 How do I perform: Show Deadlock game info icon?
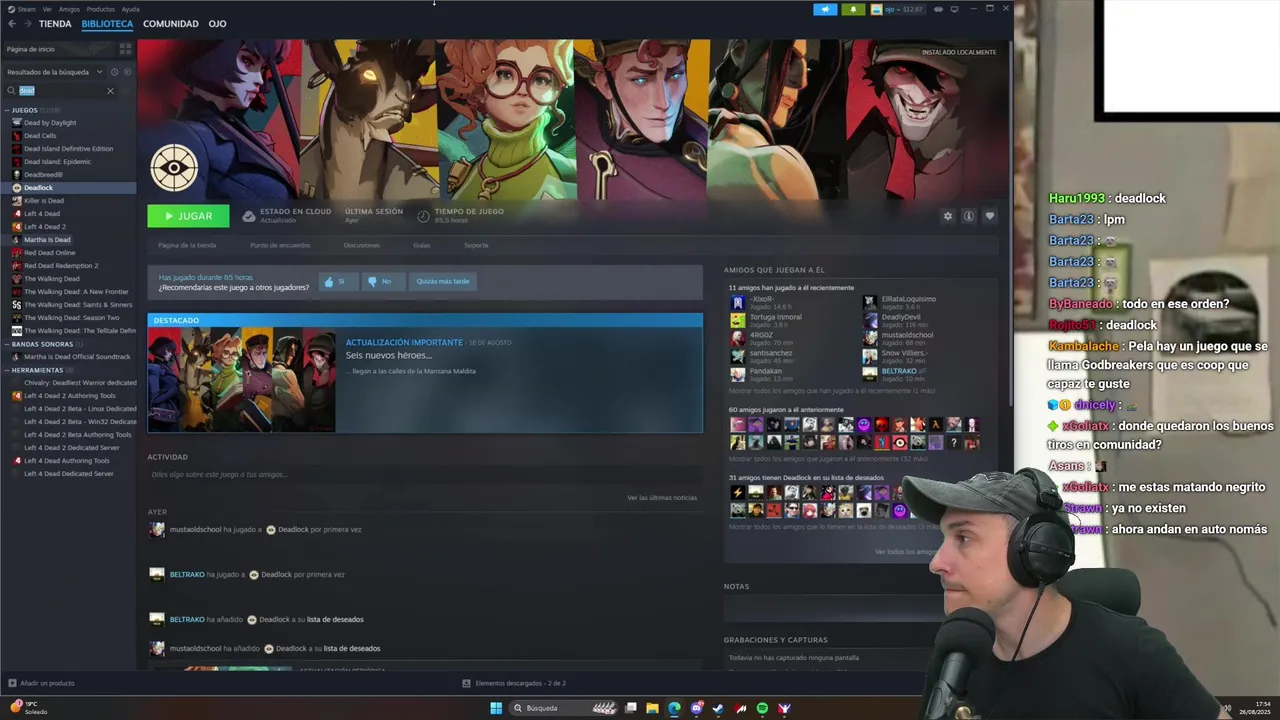(968, 216)
